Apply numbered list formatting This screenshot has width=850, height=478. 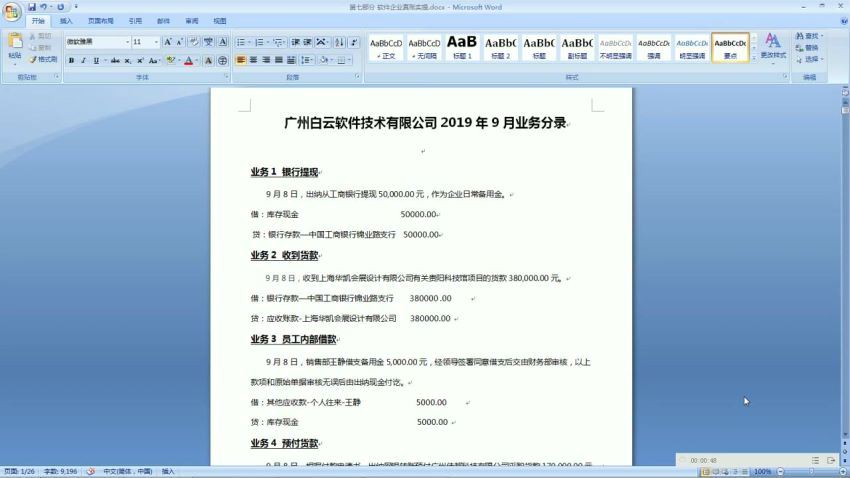tap(259, 42)
